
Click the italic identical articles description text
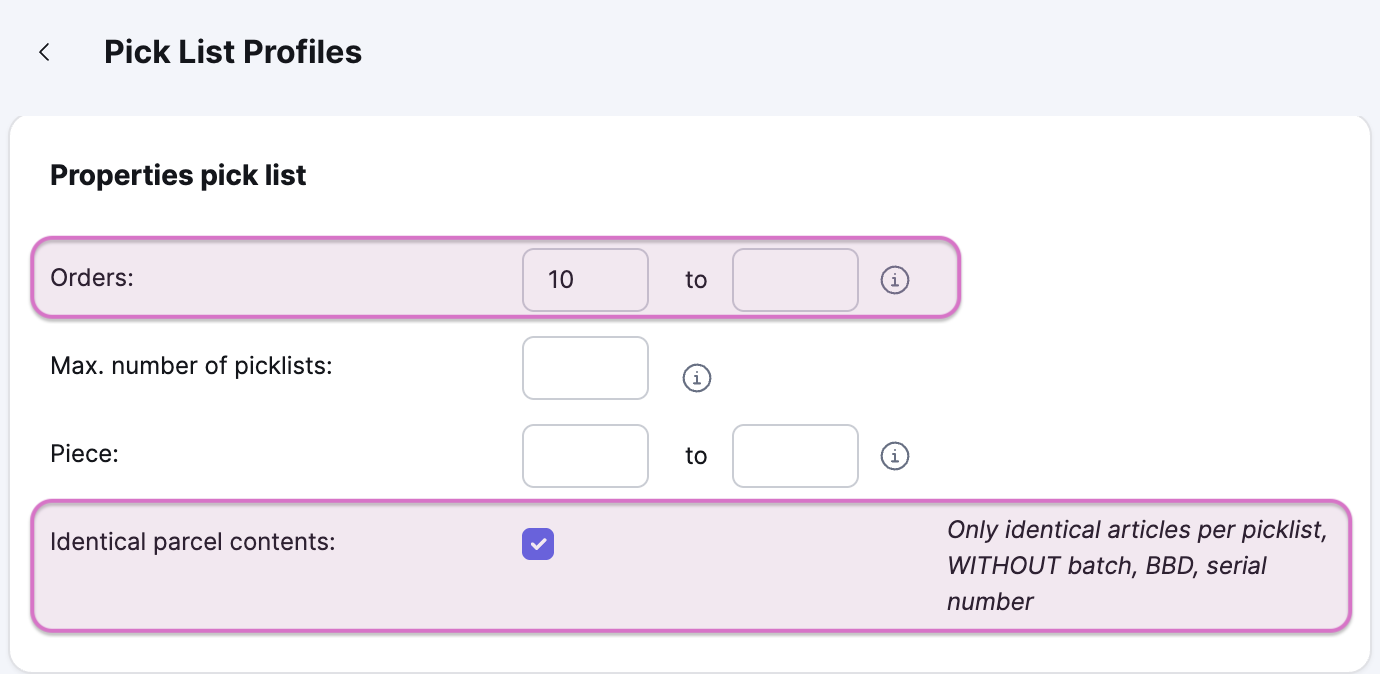tap(1136, 565)
